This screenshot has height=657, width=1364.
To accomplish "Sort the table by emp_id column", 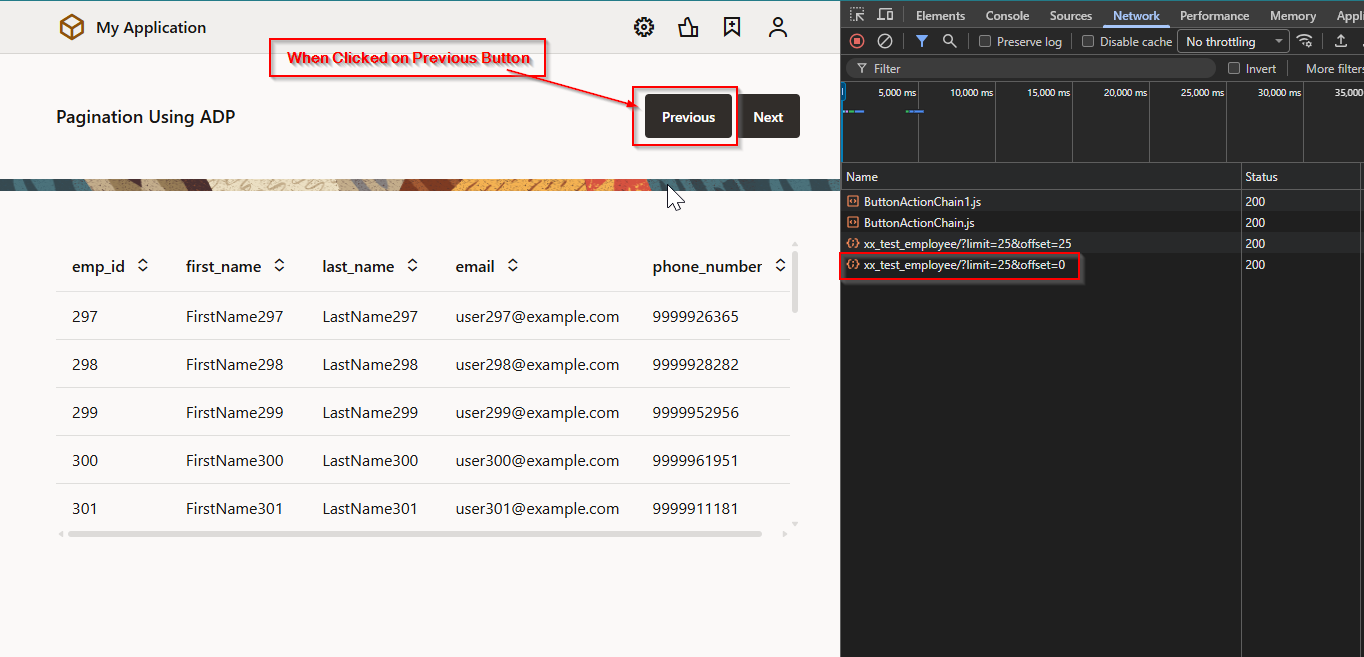I will (x=143, y=266).
